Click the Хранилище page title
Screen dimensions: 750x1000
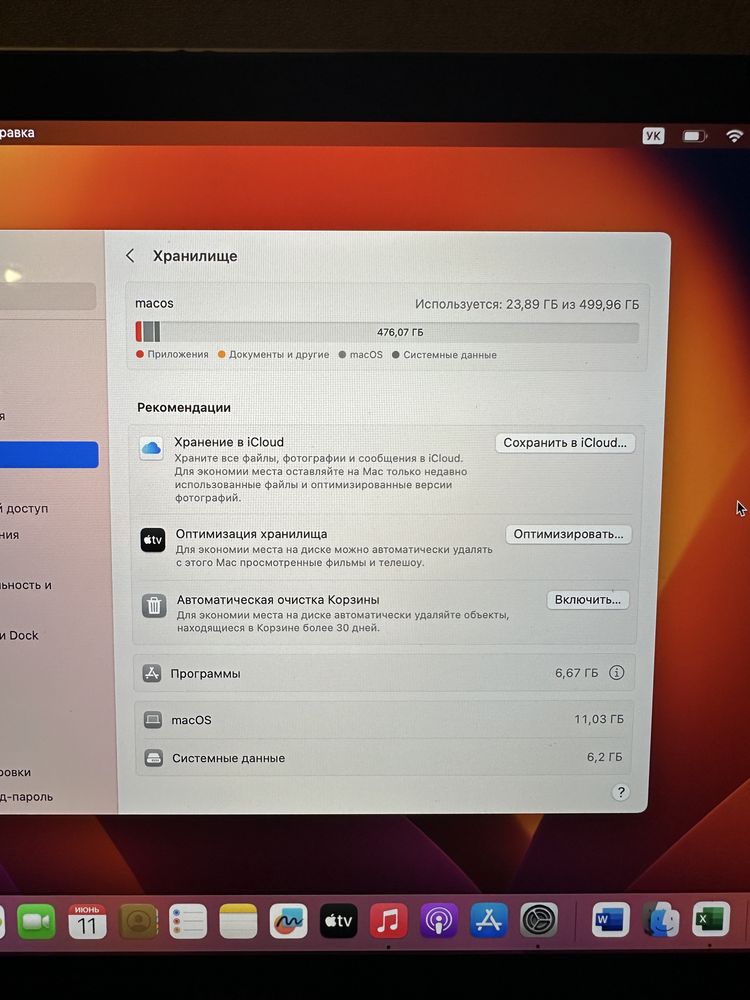tap(195, 256)
